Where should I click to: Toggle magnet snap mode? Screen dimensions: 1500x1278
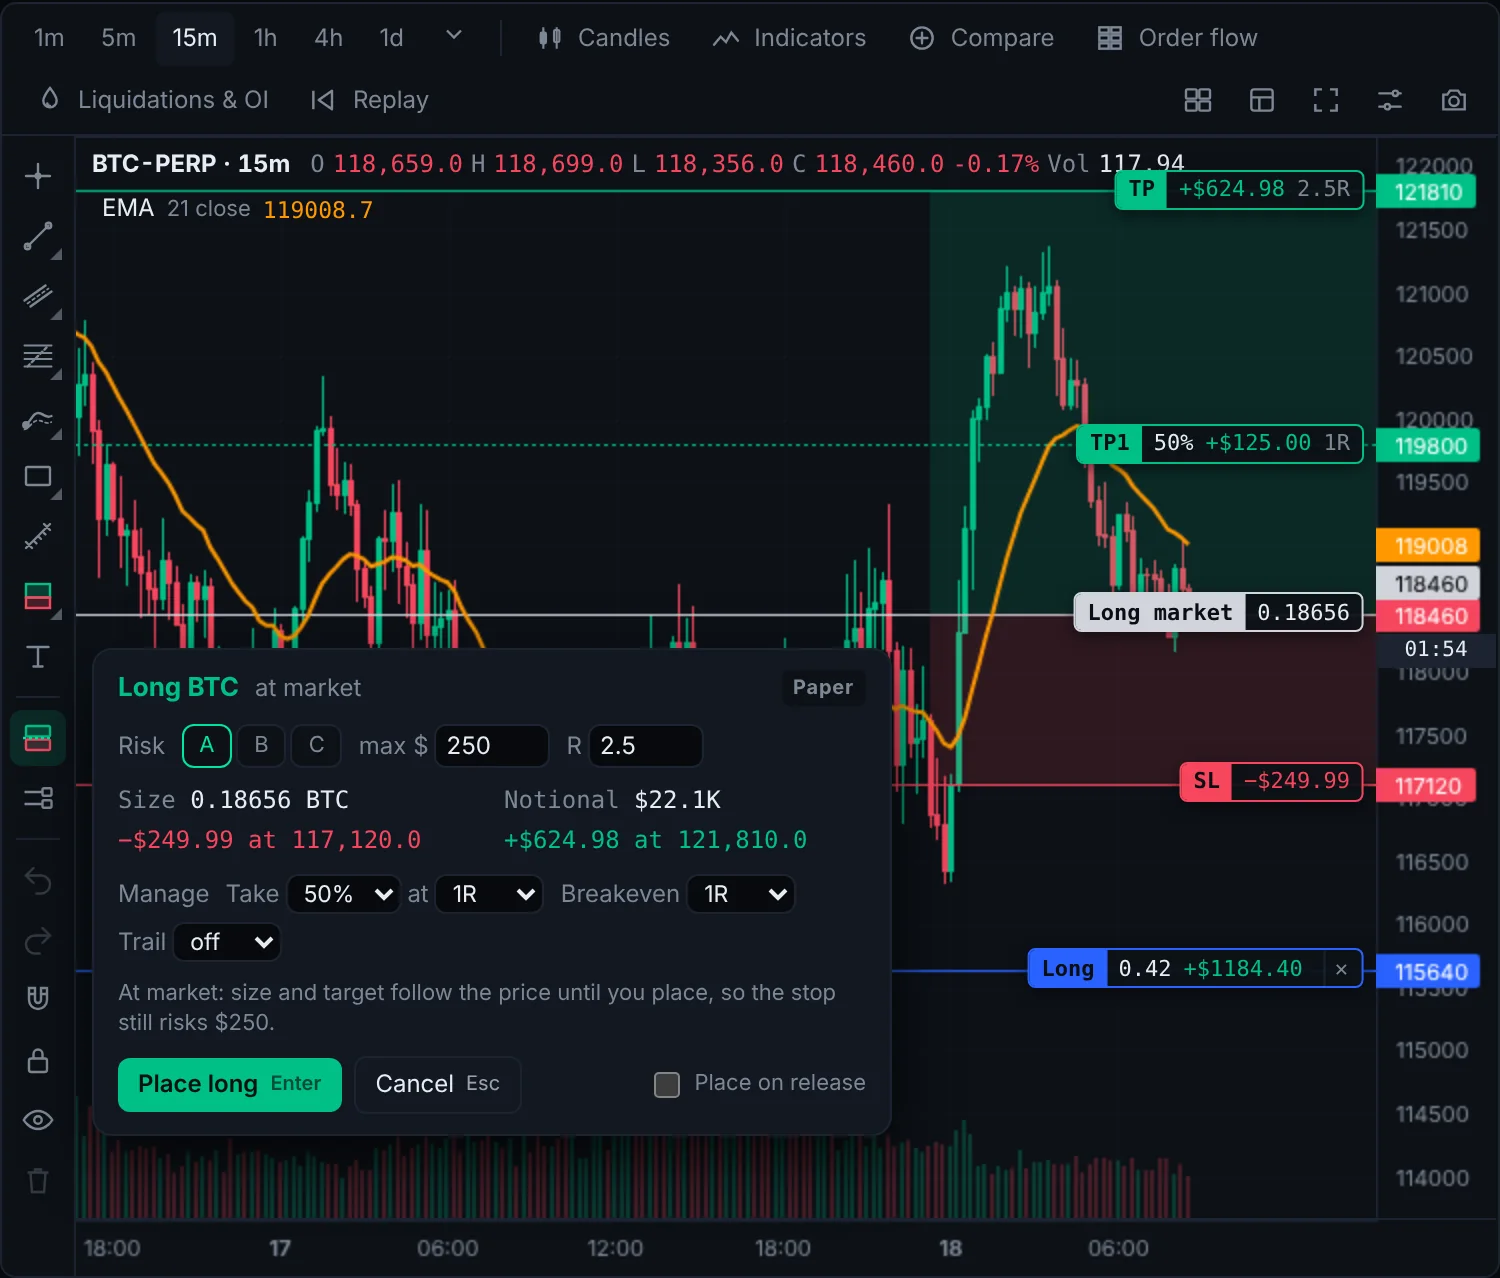click(38, 998)
